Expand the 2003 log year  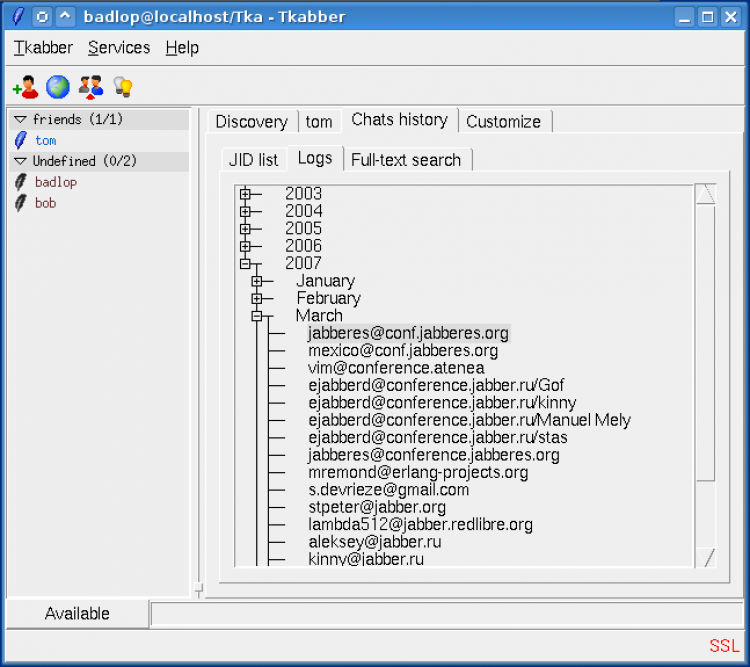point(245,194)
